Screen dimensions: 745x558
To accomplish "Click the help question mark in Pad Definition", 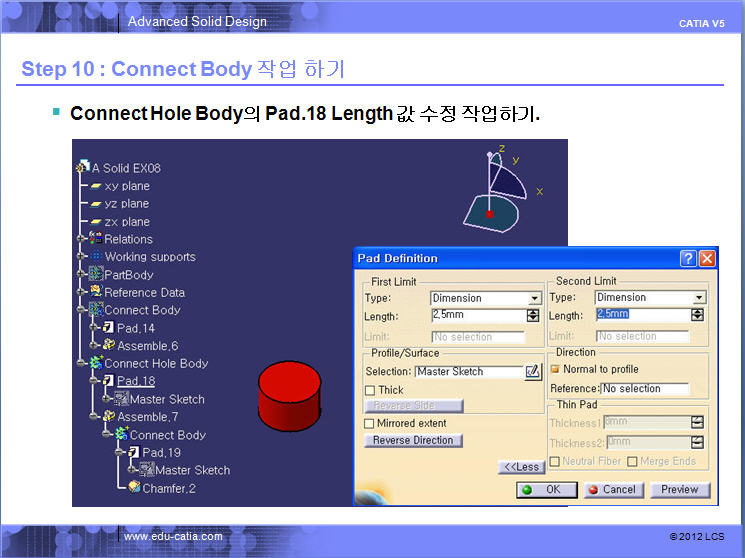I will tap(688, 258).
